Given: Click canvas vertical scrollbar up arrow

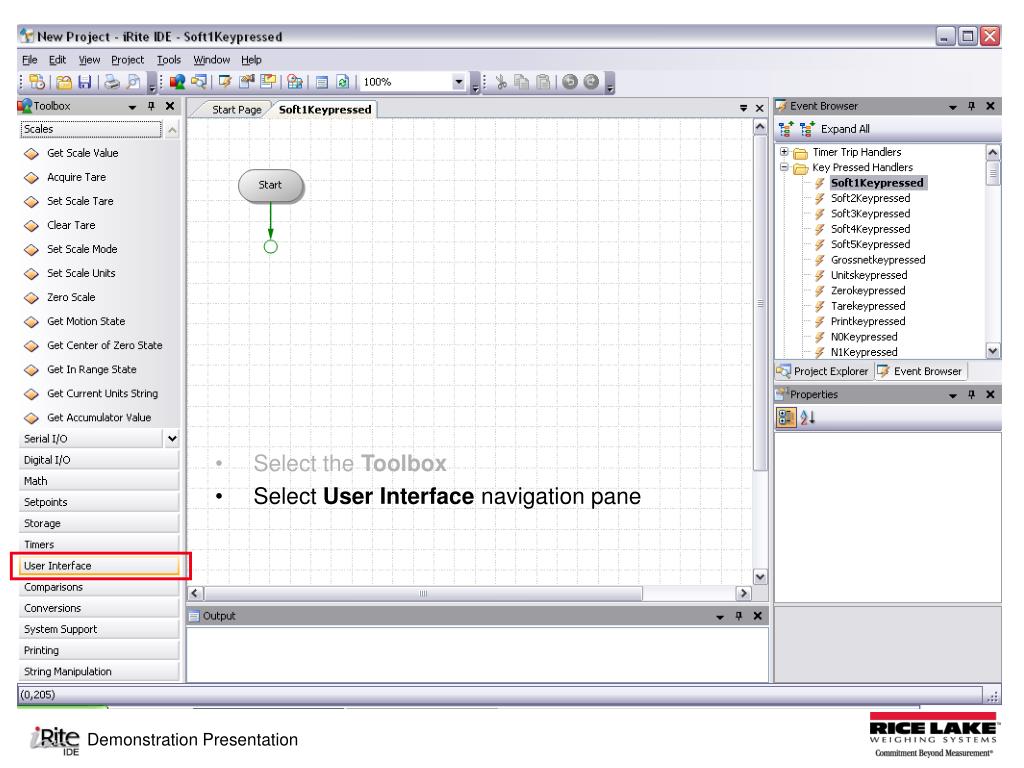Looking at the screenshot, I should click(x=760, y=127).
